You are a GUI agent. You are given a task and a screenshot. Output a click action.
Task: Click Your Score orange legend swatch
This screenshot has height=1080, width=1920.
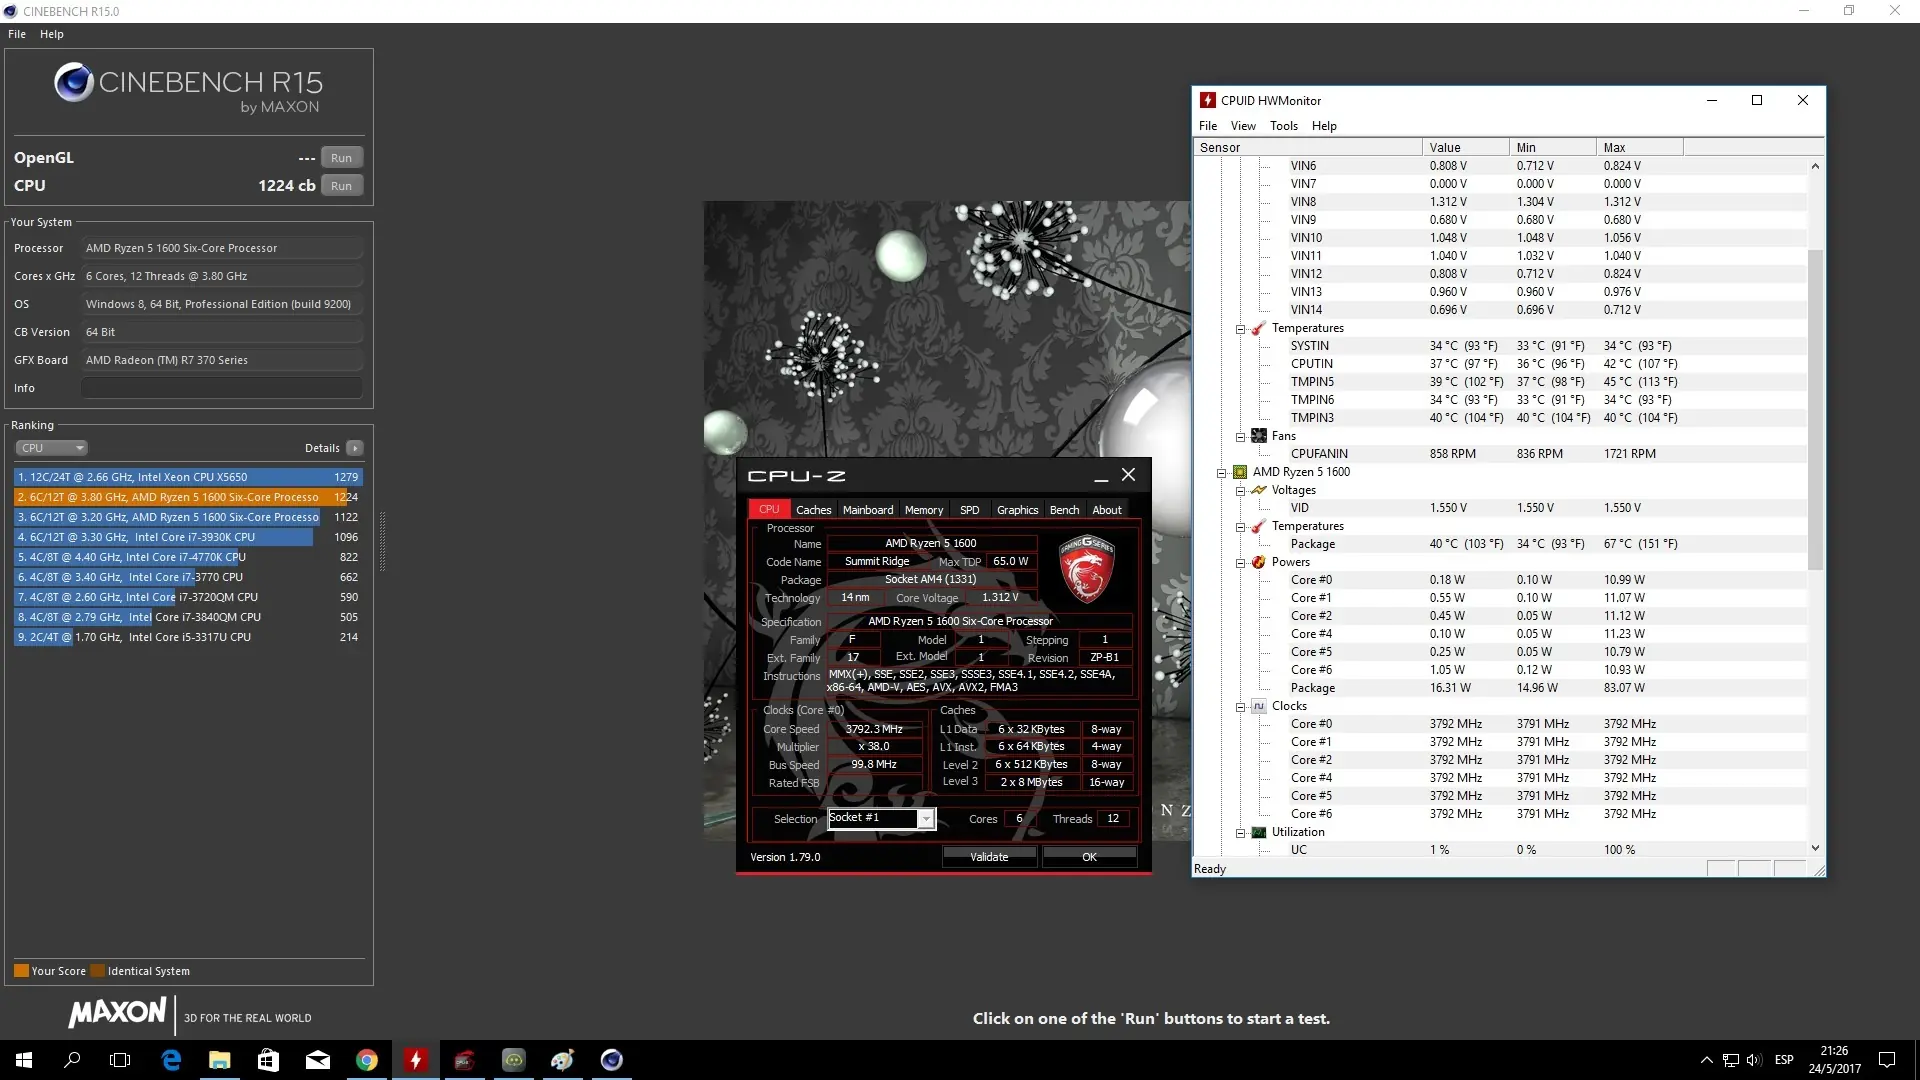click(x=21, y=971)
